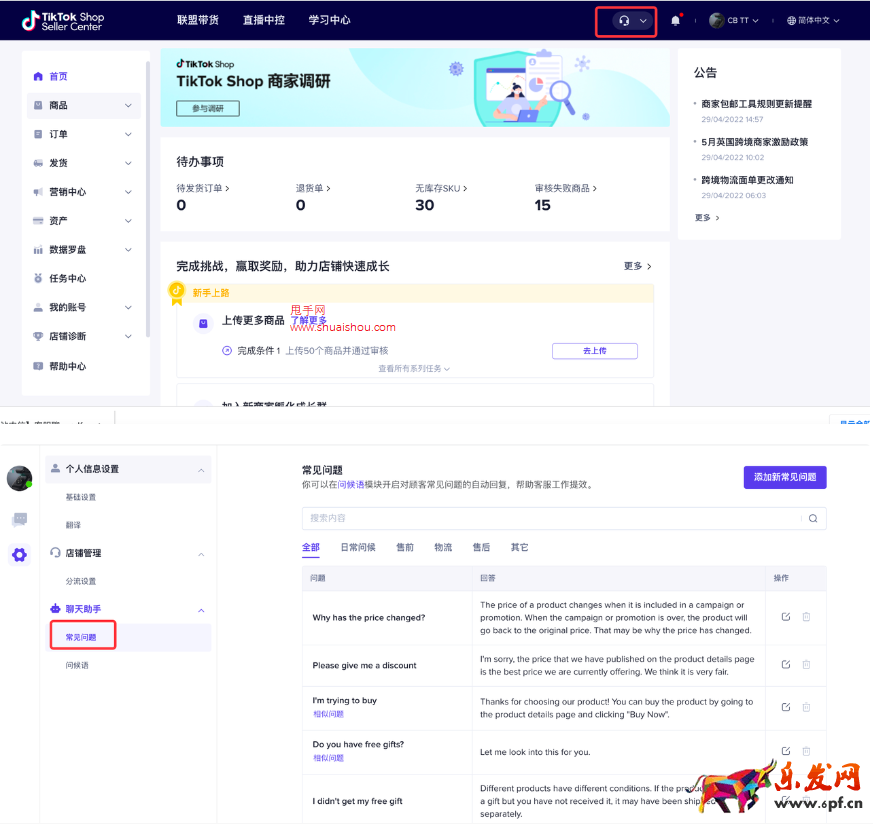This screenshot has width=873, height=824.
Task: Delete the "Please give me a discount" question
Action: [x=807, y=666]
